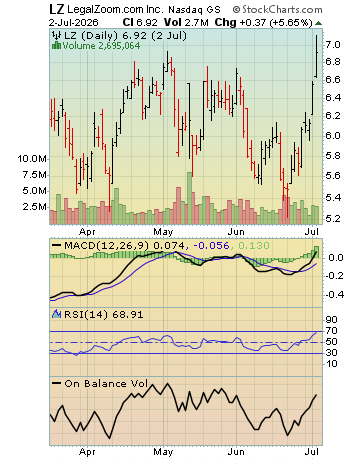Click the On Balance Vol legend label
The image size is (360, 460).
(x=106, y=383)
